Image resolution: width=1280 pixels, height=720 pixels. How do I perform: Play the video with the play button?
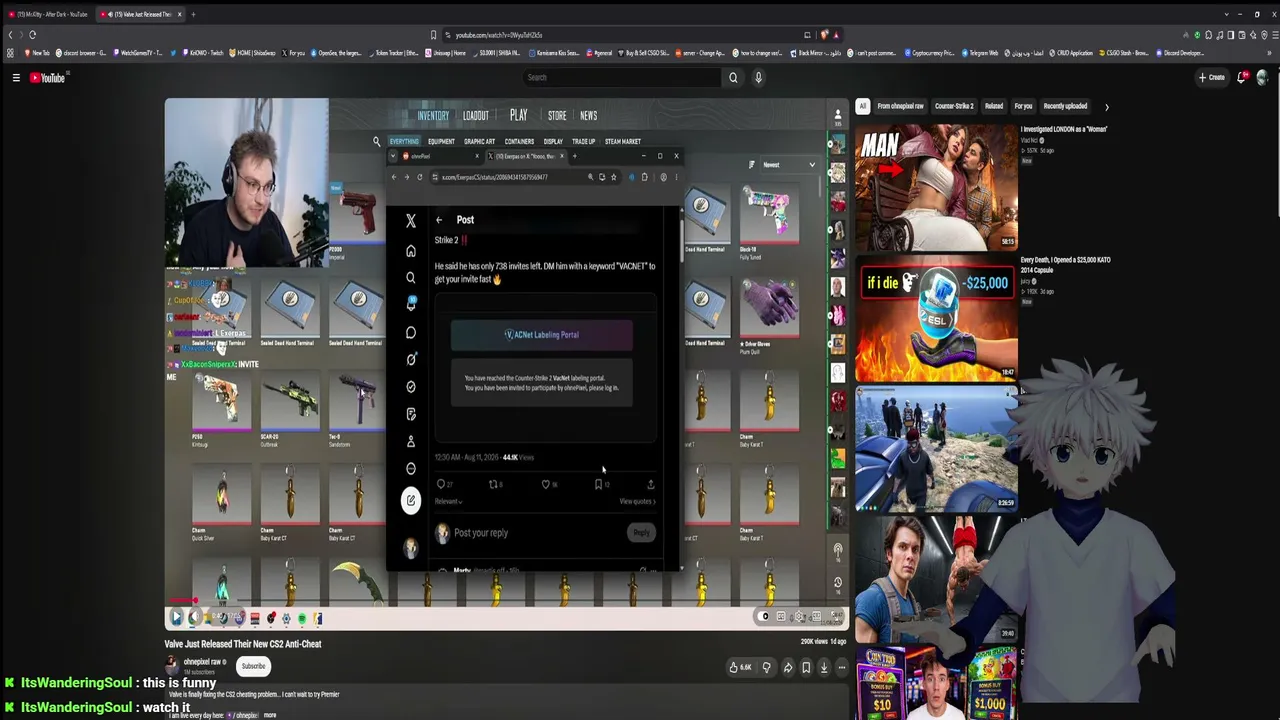pos(177,618)
